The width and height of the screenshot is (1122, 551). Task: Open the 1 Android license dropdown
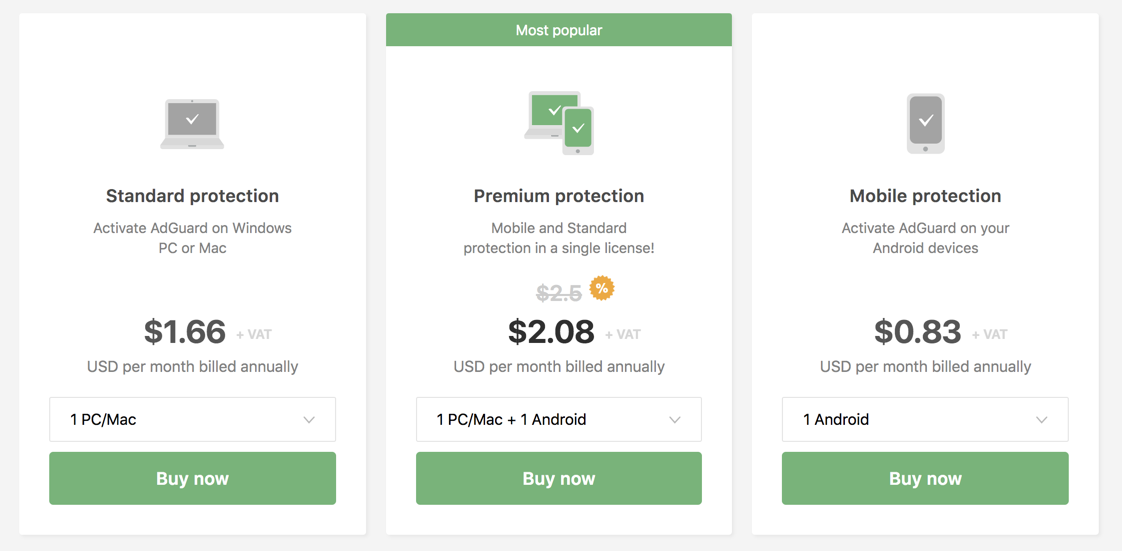point(925,419)
